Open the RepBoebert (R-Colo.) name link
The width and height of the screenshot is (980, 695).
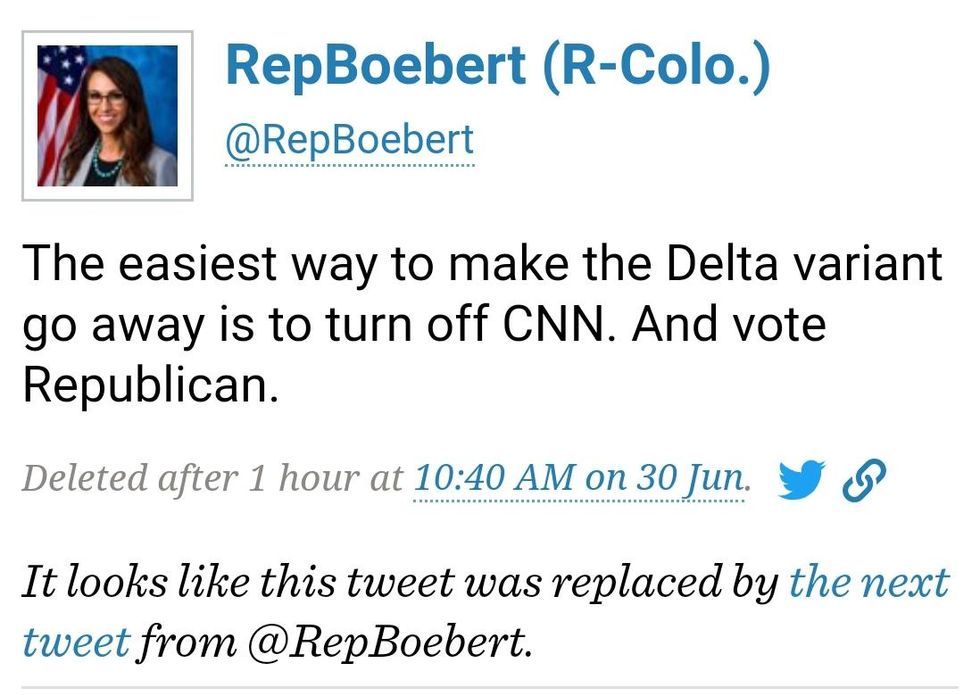[498, 66]
